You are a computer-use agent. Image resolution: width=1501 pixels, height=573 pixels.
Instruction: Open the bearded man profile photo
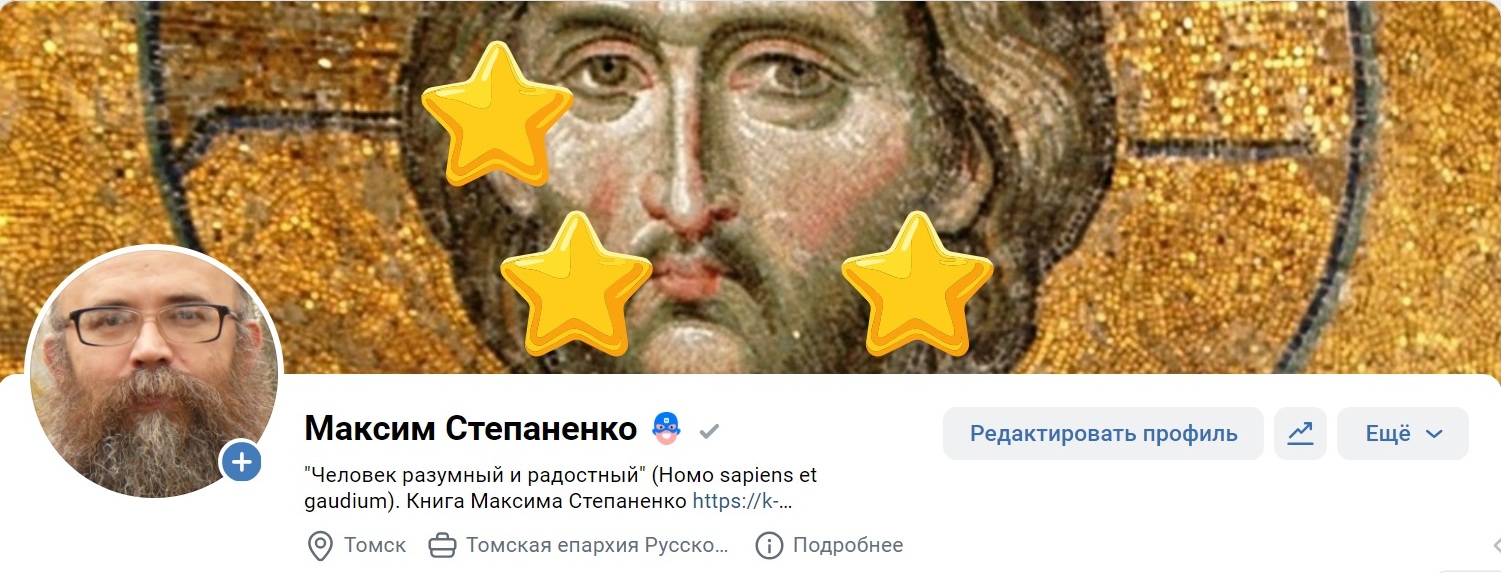153,372
